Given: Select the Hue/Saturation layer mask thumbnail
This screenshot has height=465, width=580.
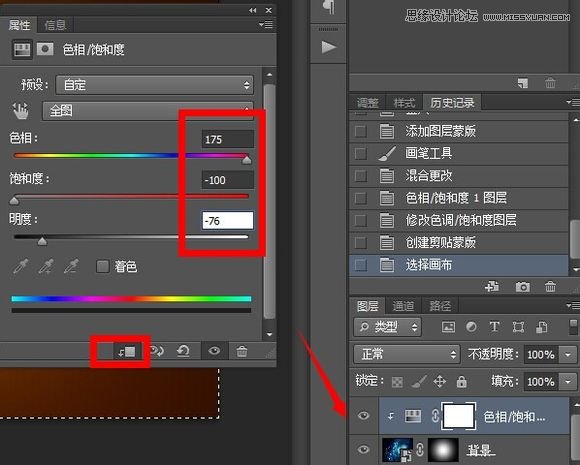Looking at the screenshot, I should [458, 416].
